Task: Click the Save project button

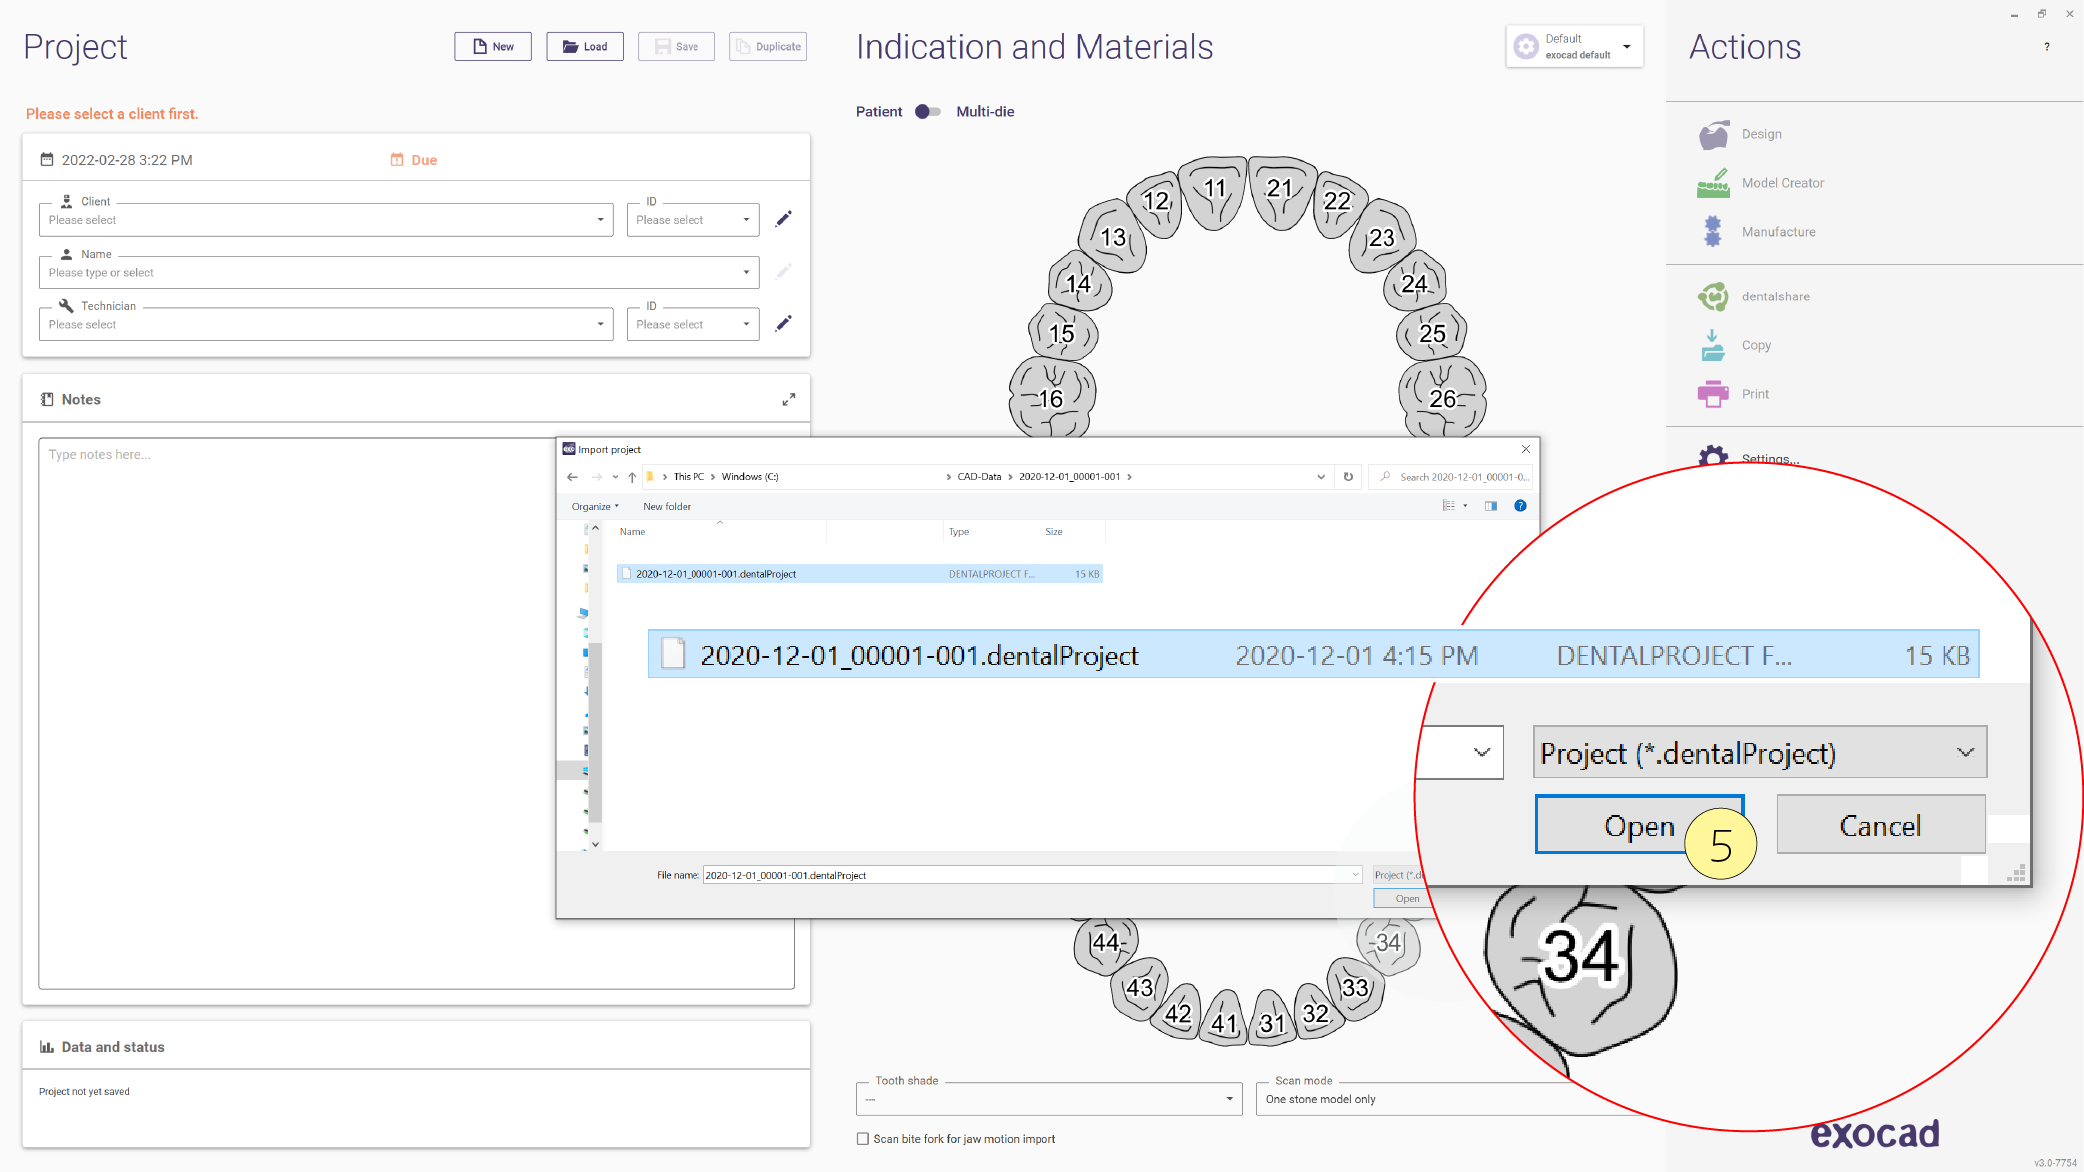Action: coord(677,47)
